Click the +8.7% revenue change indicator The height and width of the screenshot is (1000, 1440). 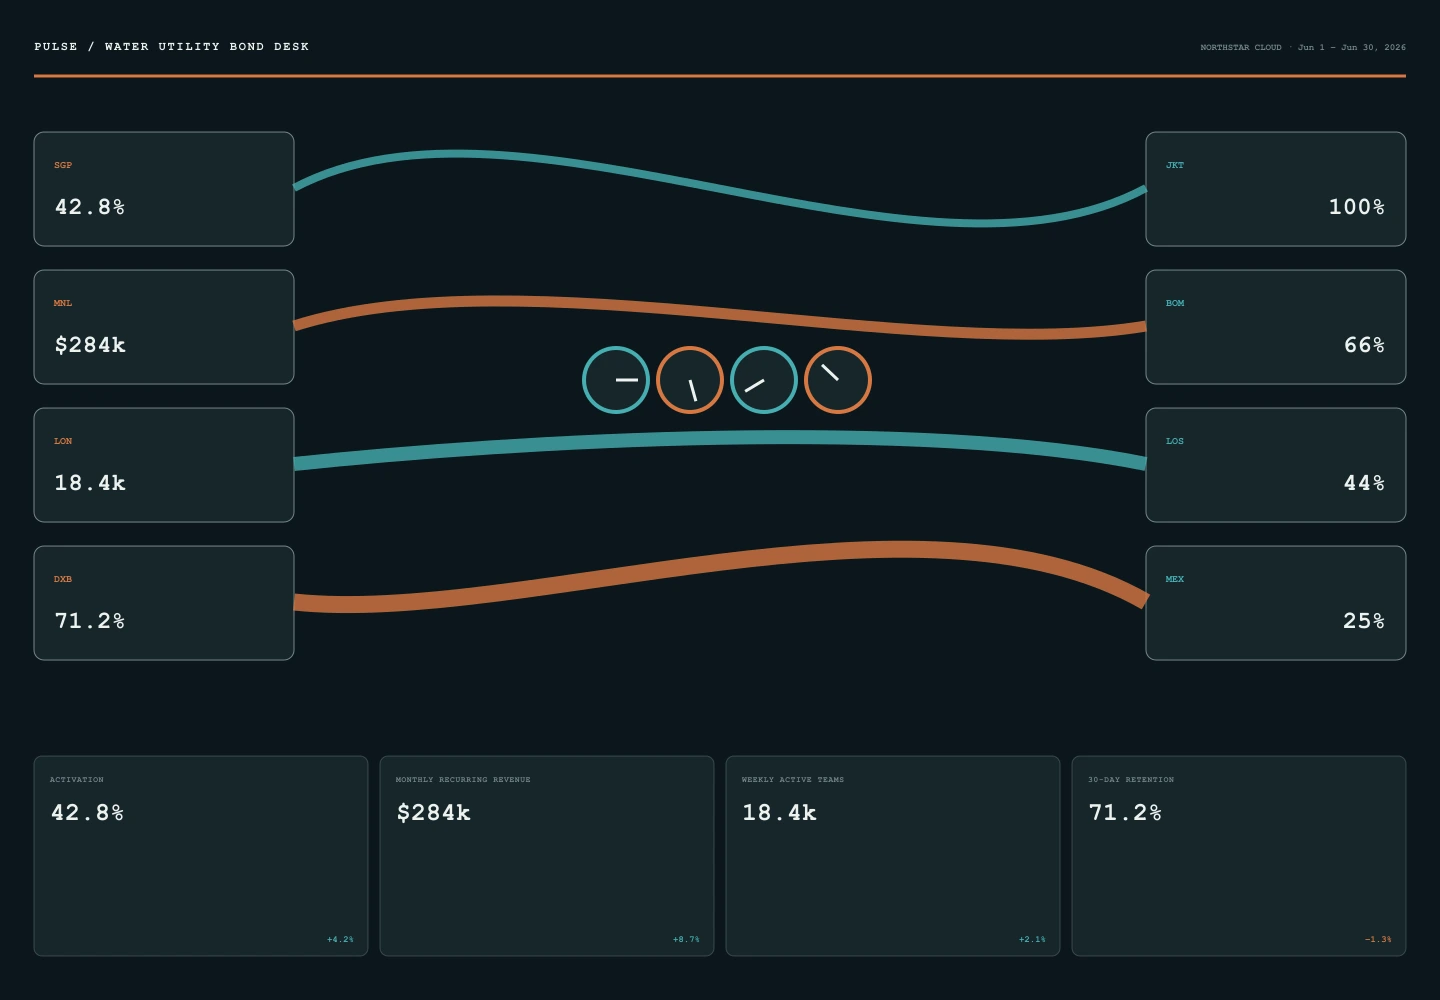tap(686, 939)
